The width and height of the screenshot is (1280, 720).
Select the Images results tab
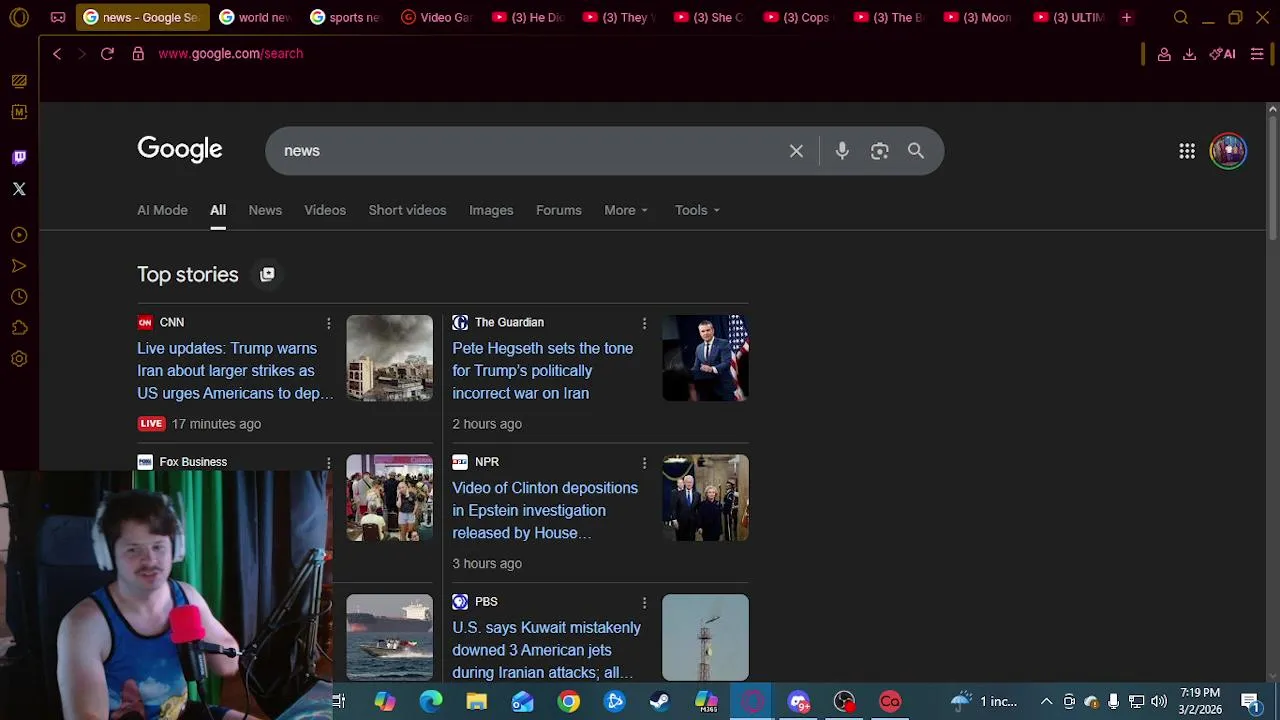tap(491, 210)
